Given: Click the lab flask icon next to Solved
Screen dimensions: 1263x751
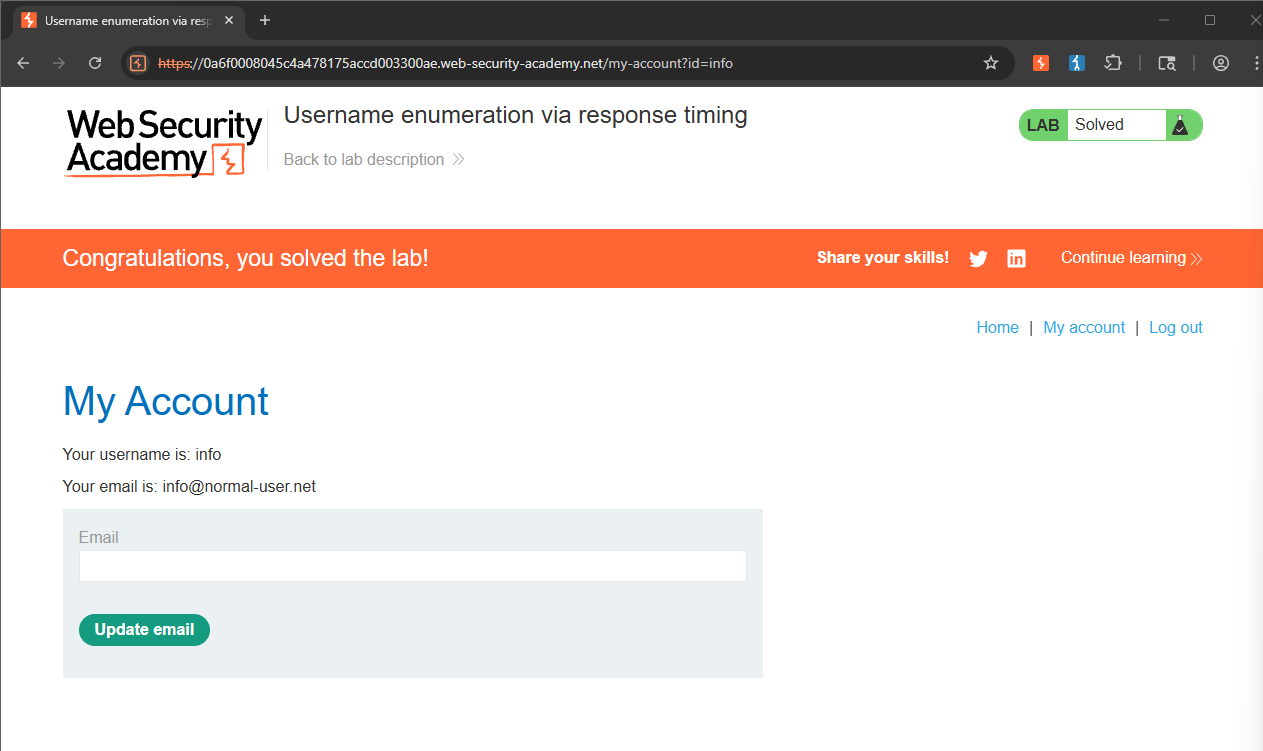Looking at the screenshot, I should (x=1180, y=125).
